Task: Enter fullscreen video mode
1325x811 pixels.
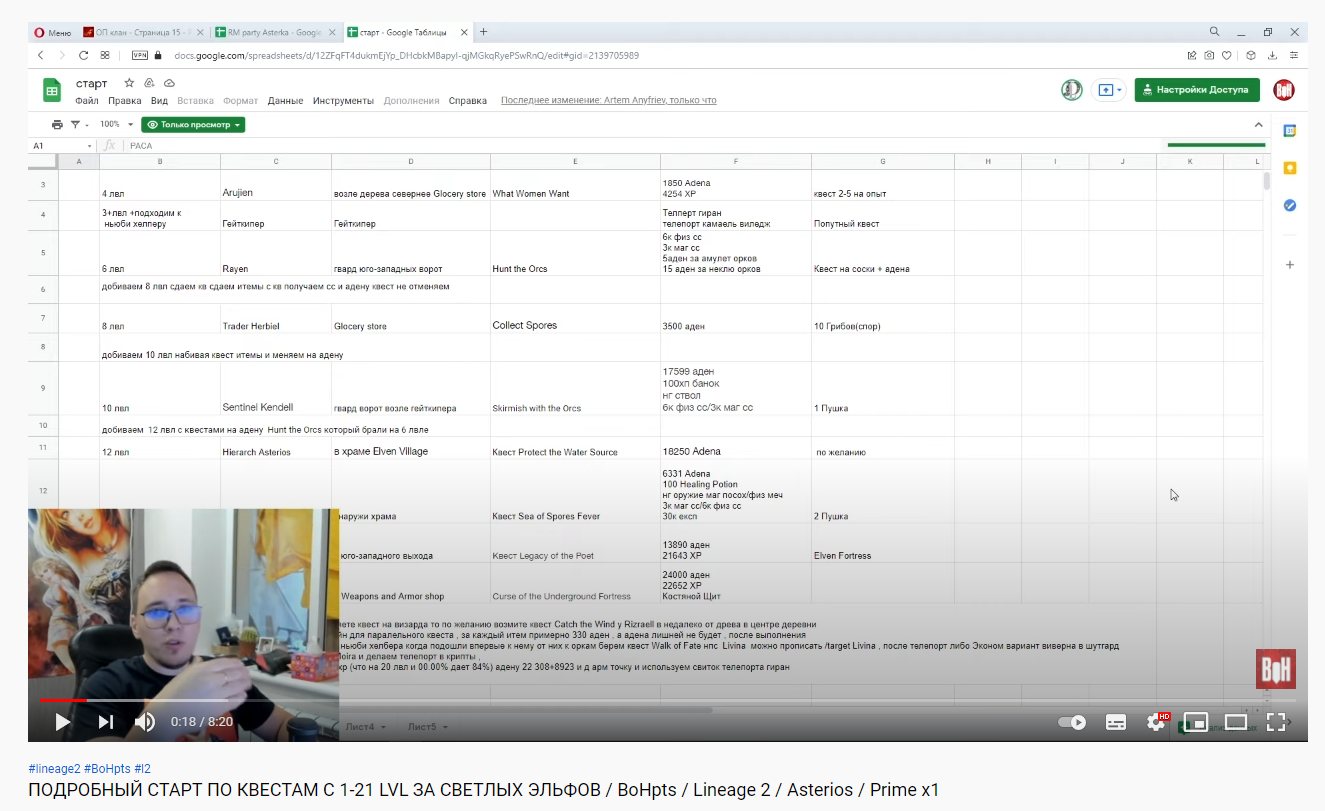Action: (x=1276, y=721)
